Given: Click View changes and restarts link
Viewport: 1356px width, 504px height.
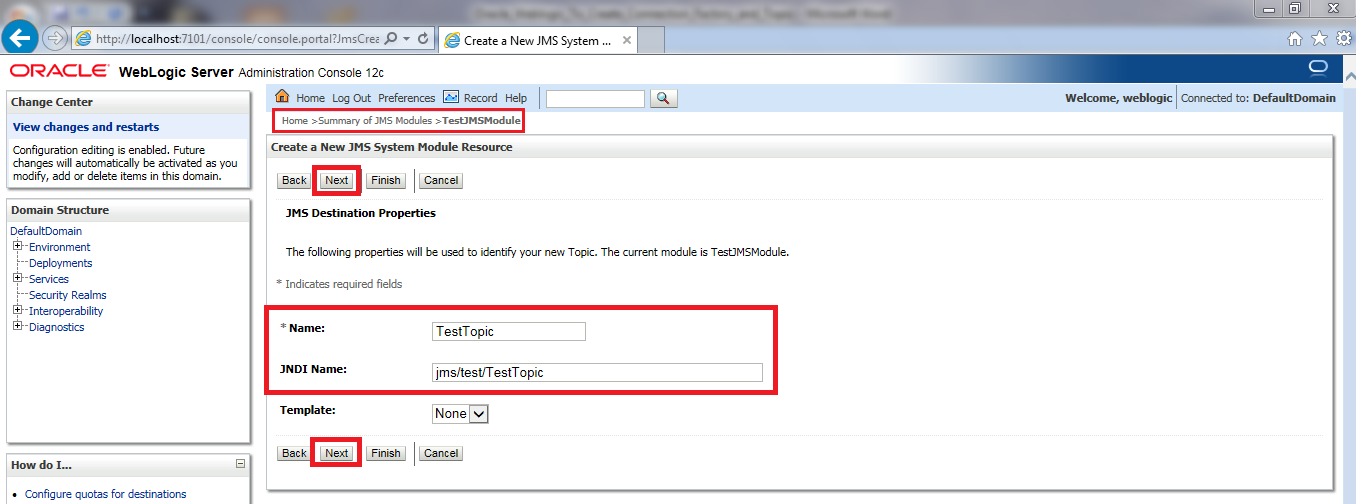Looking at the screenshot, I should pos(86,127).
